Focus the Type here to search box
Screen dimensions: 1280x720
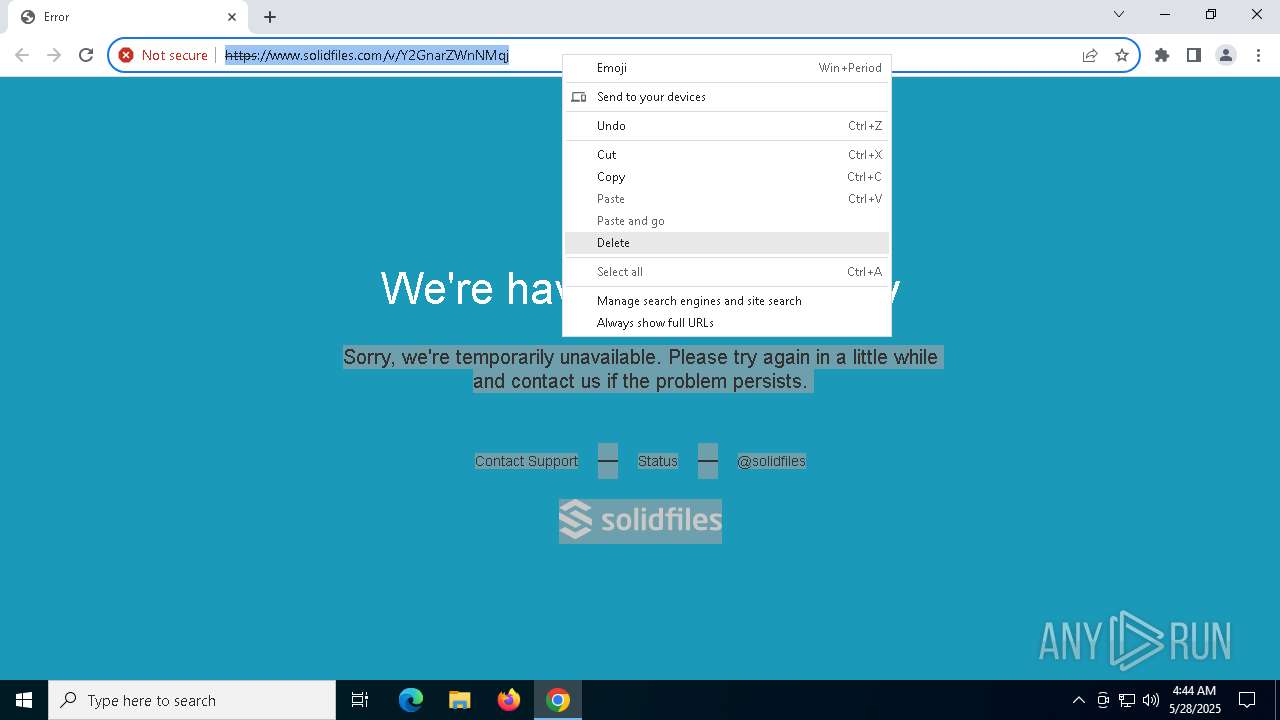tap(192, 700)
